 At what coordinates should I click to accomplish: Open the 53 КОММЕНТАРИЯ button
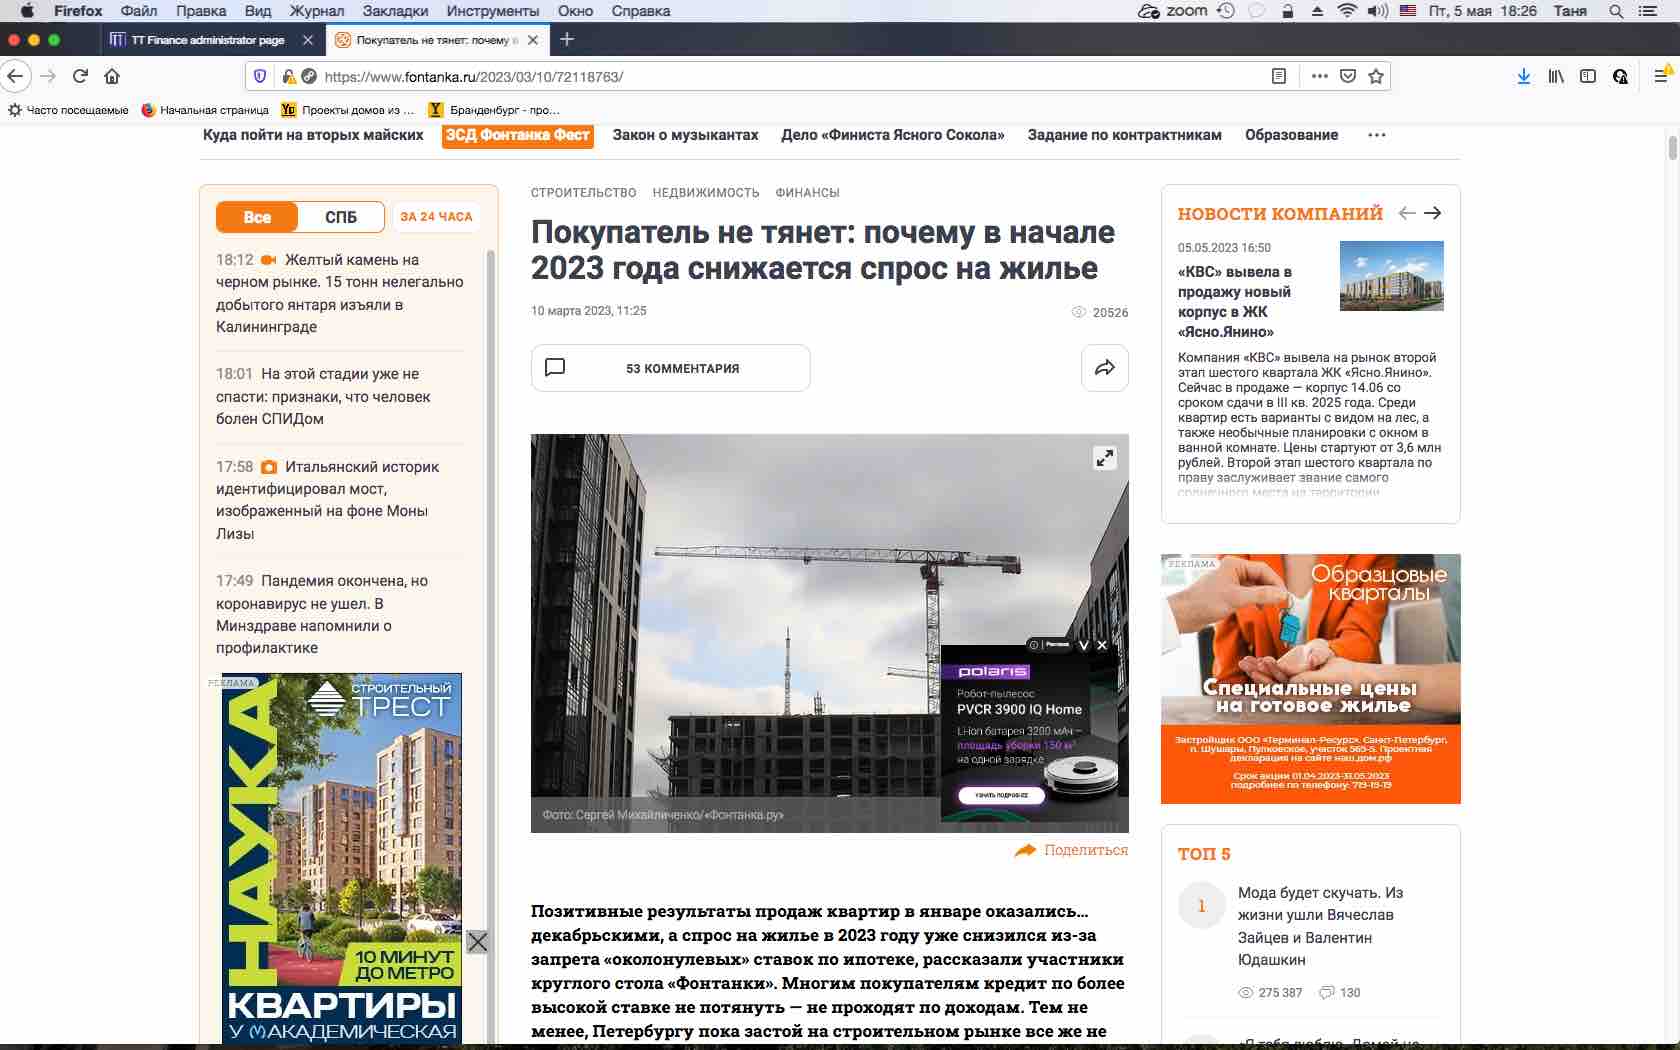coord(670,368)
